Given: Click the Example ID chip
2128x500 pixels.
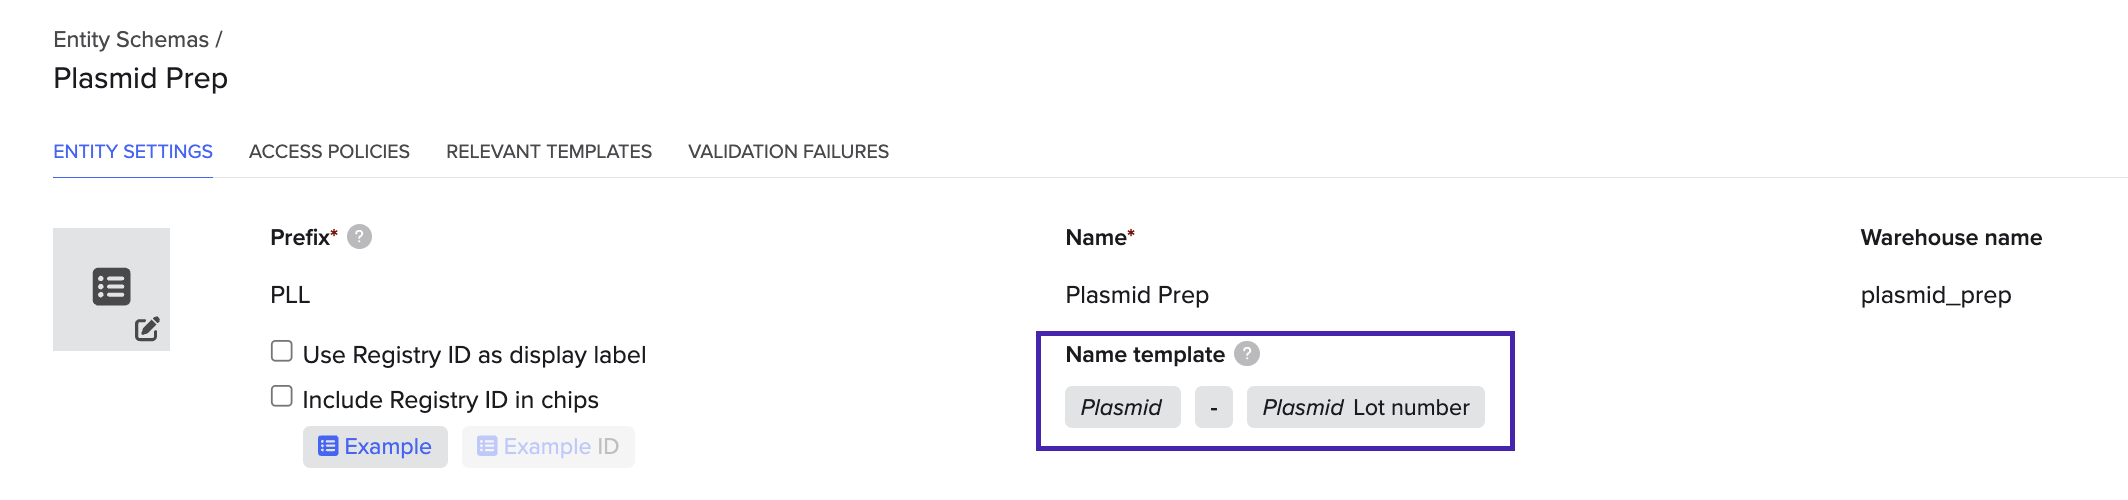Looking at the screenshot, I should [548, 447].
